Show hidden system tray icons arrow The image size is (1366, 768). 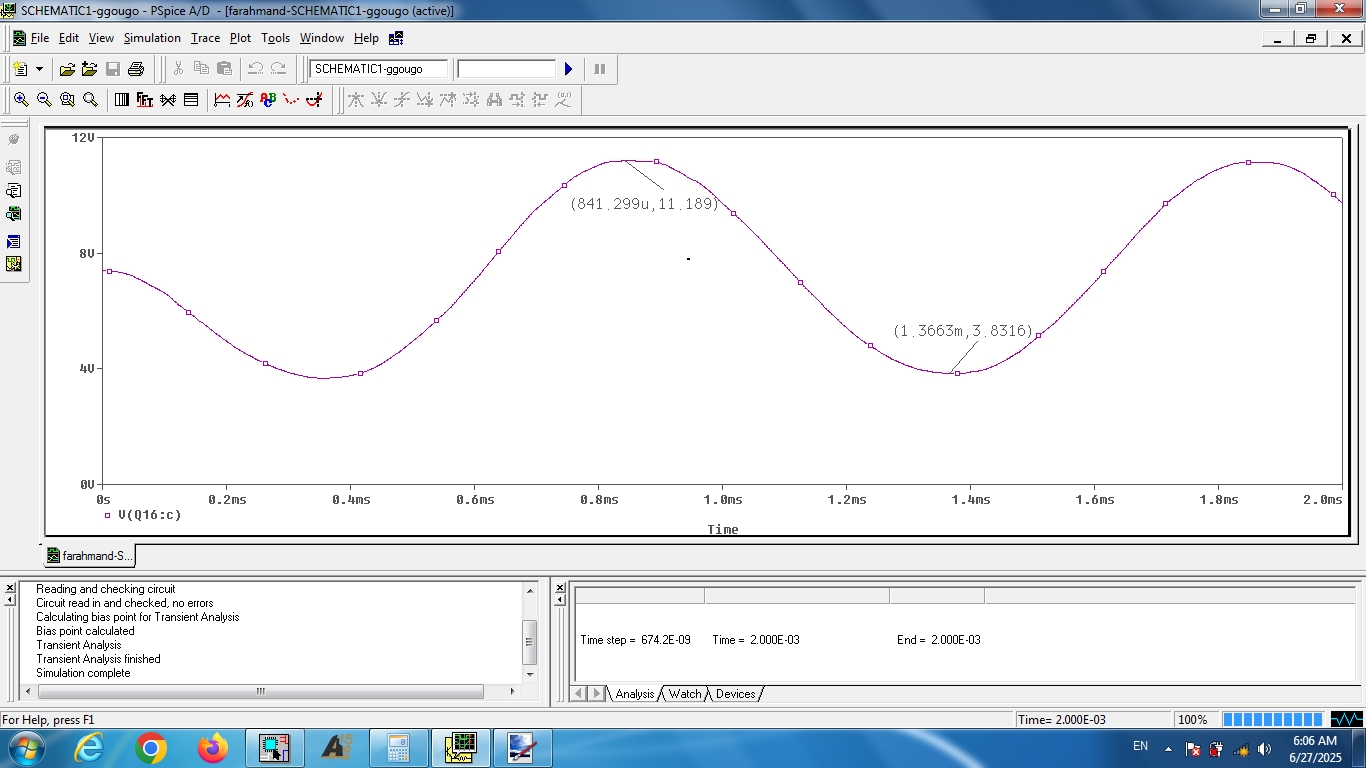click(1166, 747)
